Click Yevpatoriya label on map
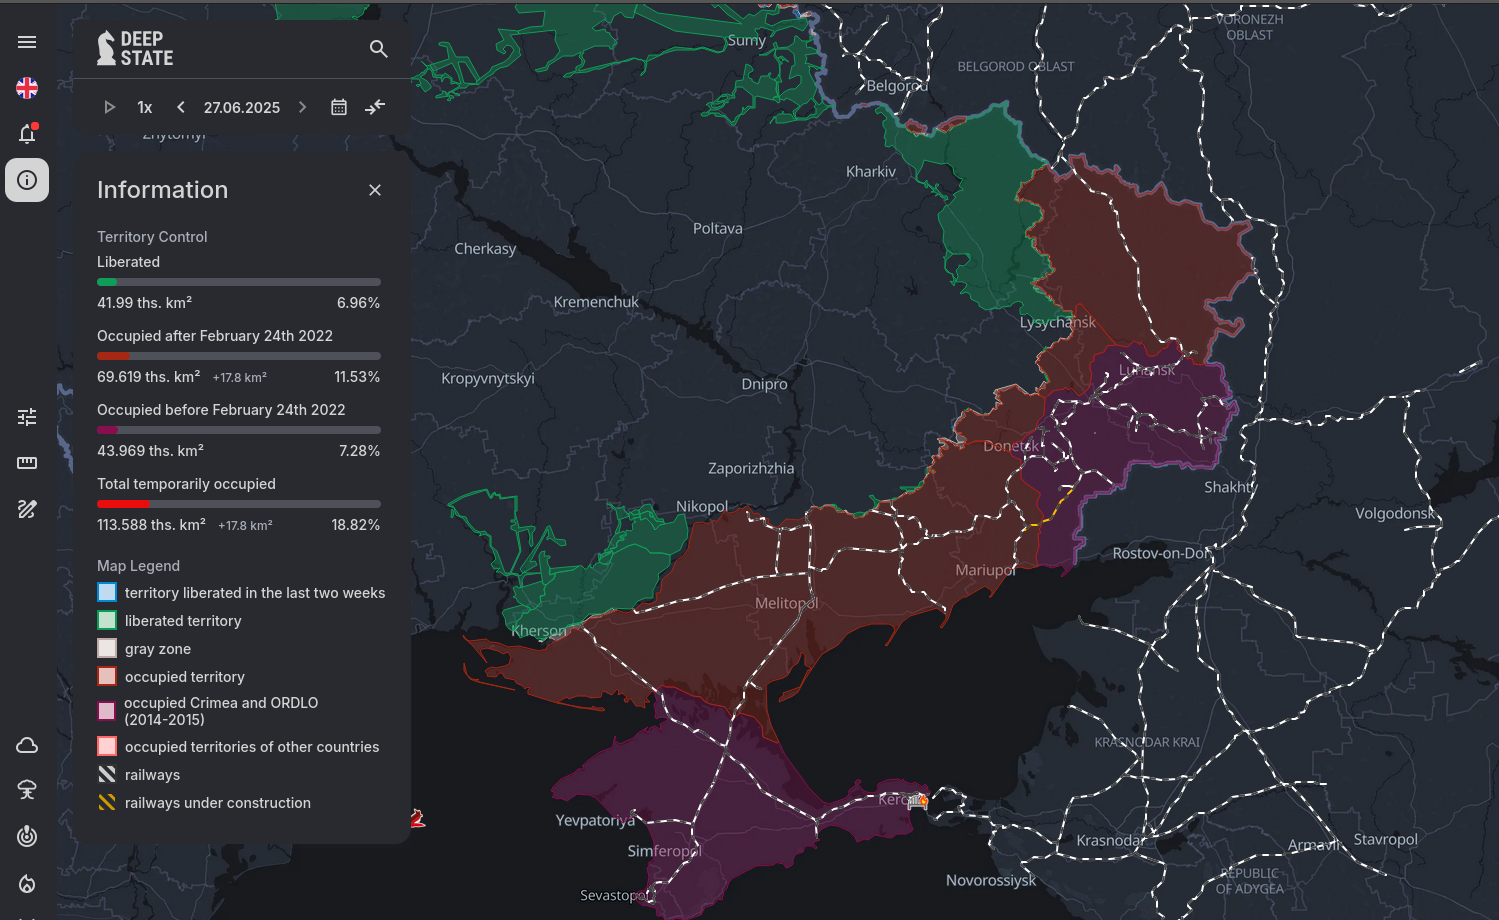This screenshot has height=920, width=1499. [595, 820]
